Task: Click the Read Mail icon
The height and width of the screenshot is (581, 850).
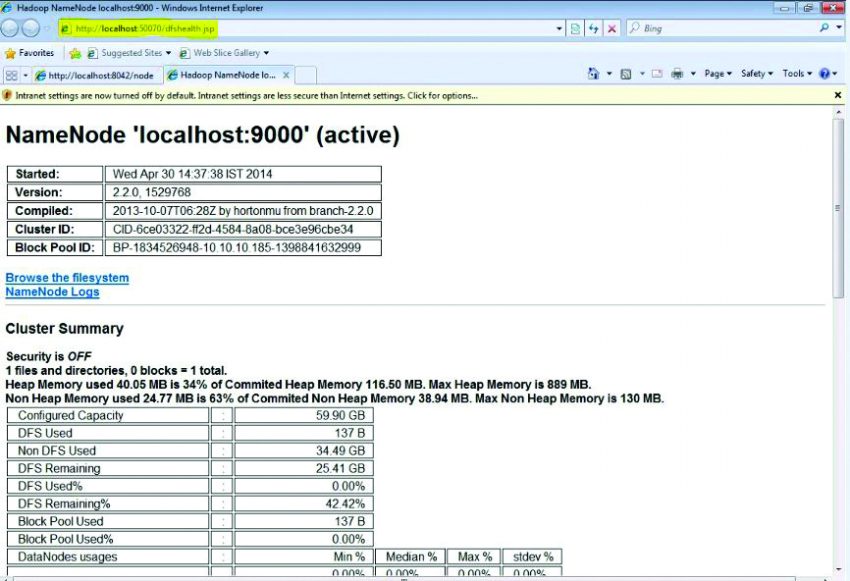Action: (658, 74)
